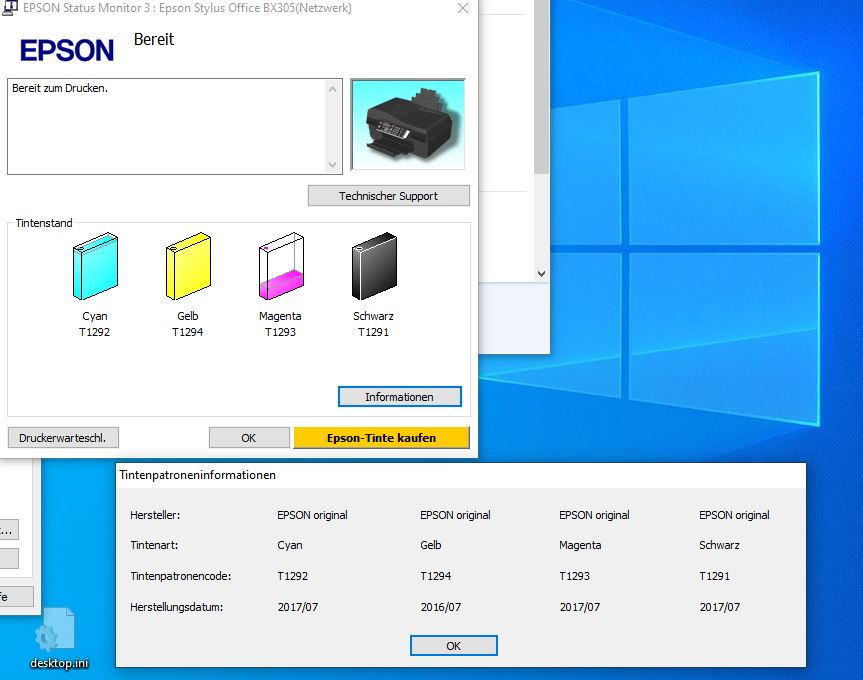Click the 'Bereit' status heading
The width and height of the screenshot is (863, 680).
[154, 40]
